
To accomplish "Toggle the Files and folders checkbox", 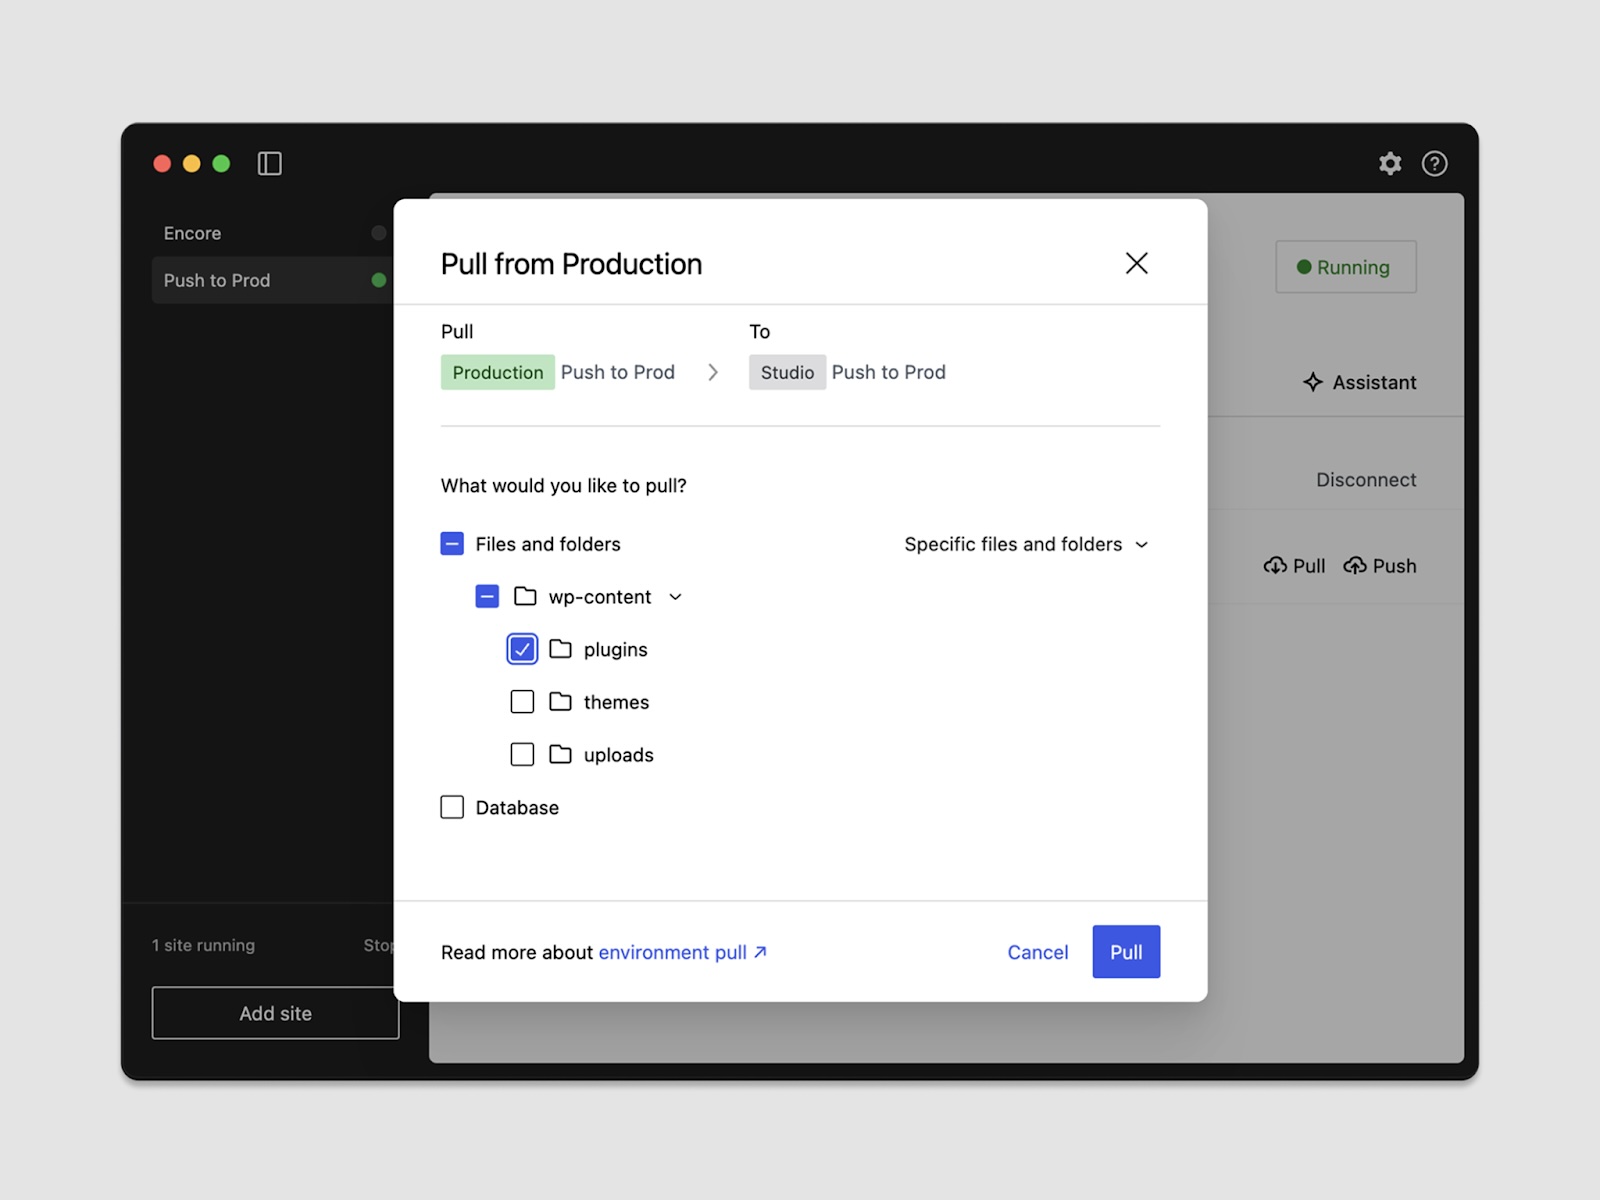I will (x=452, y=543).
